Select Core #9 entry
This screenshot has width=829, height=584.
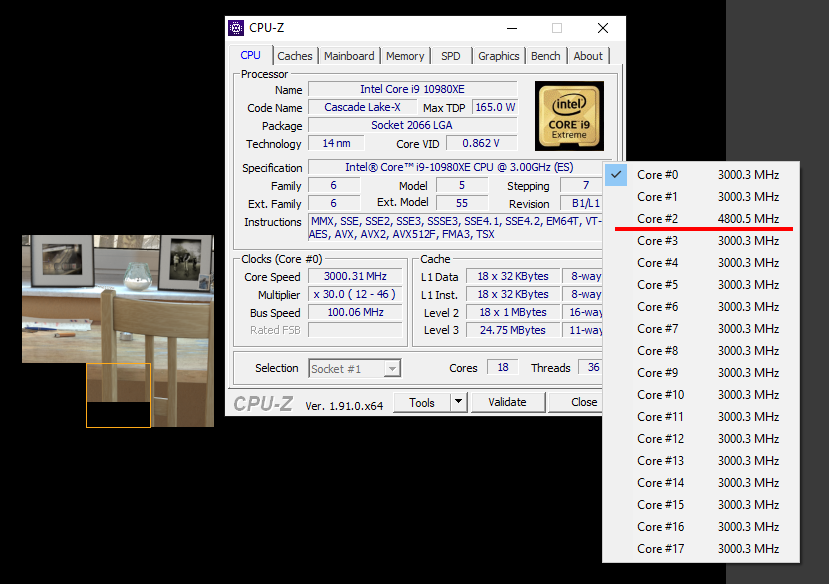[x=701, y=373]
